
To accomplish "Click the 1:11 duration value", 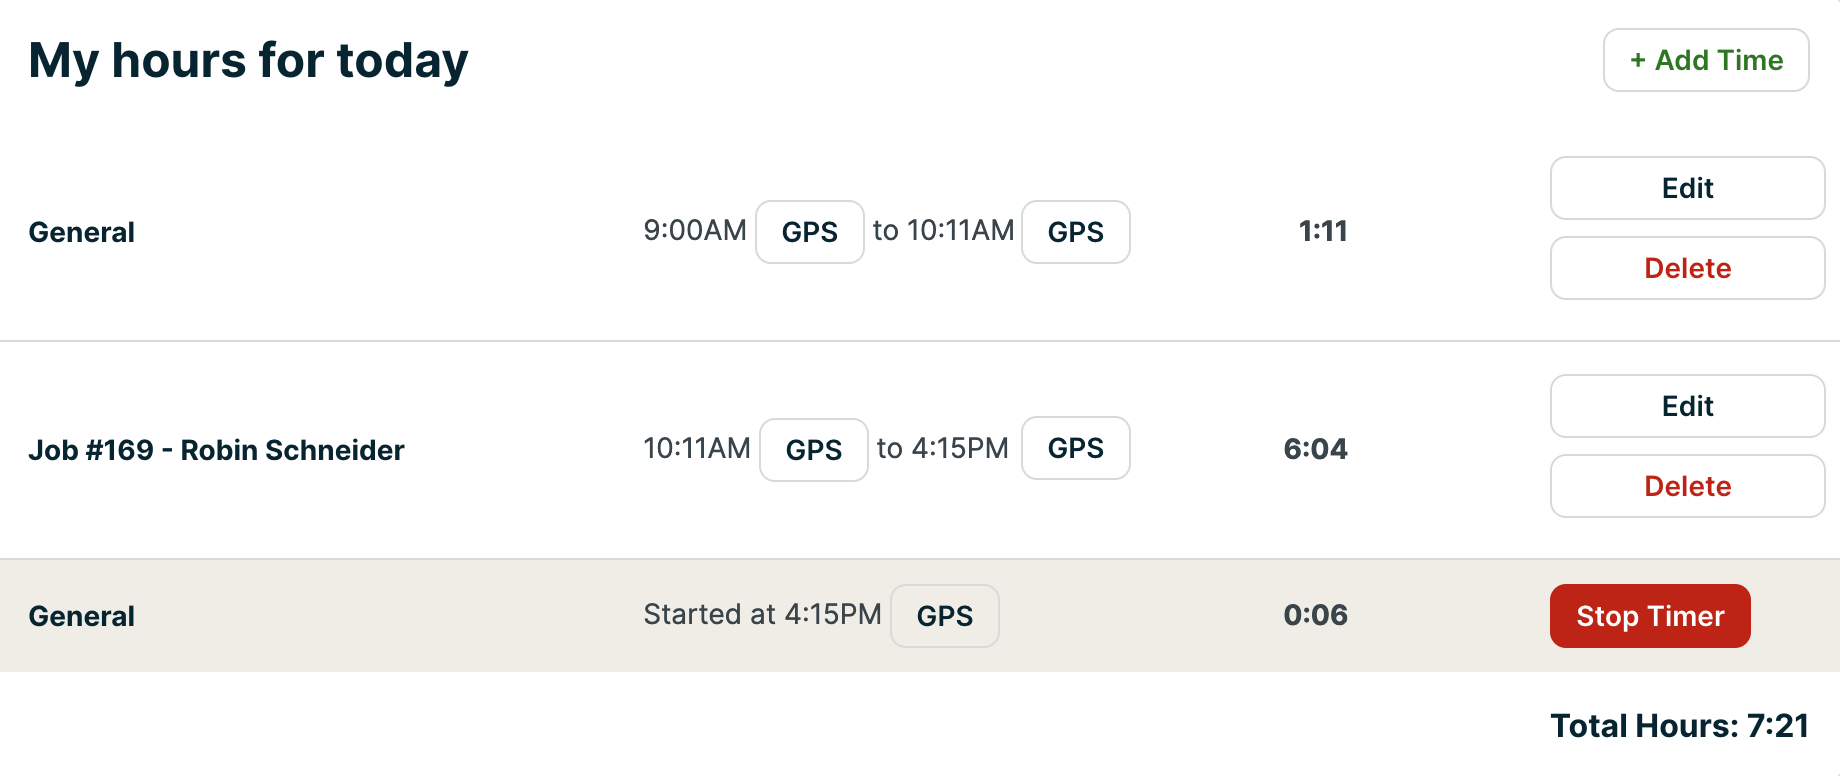I will (1322, 231).
